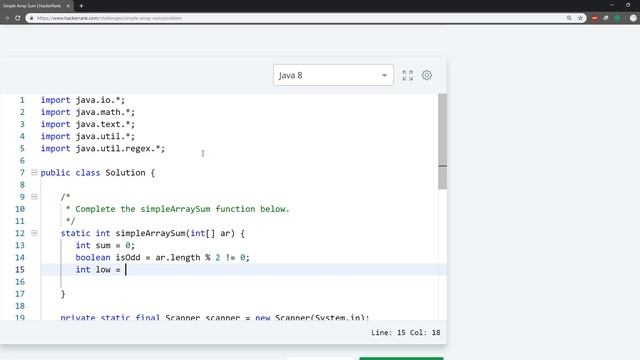This screenshot has width=640, height=360.
Task: Open the zoom magnifier icon in address bar
Action: [569, 18]
